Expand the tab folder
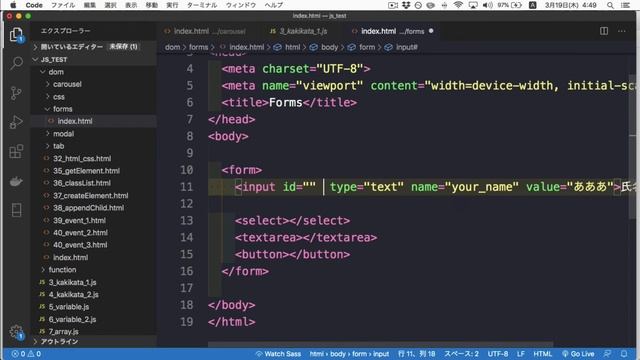This screenshot has height=360, width=640. click(x=93, y=146)
